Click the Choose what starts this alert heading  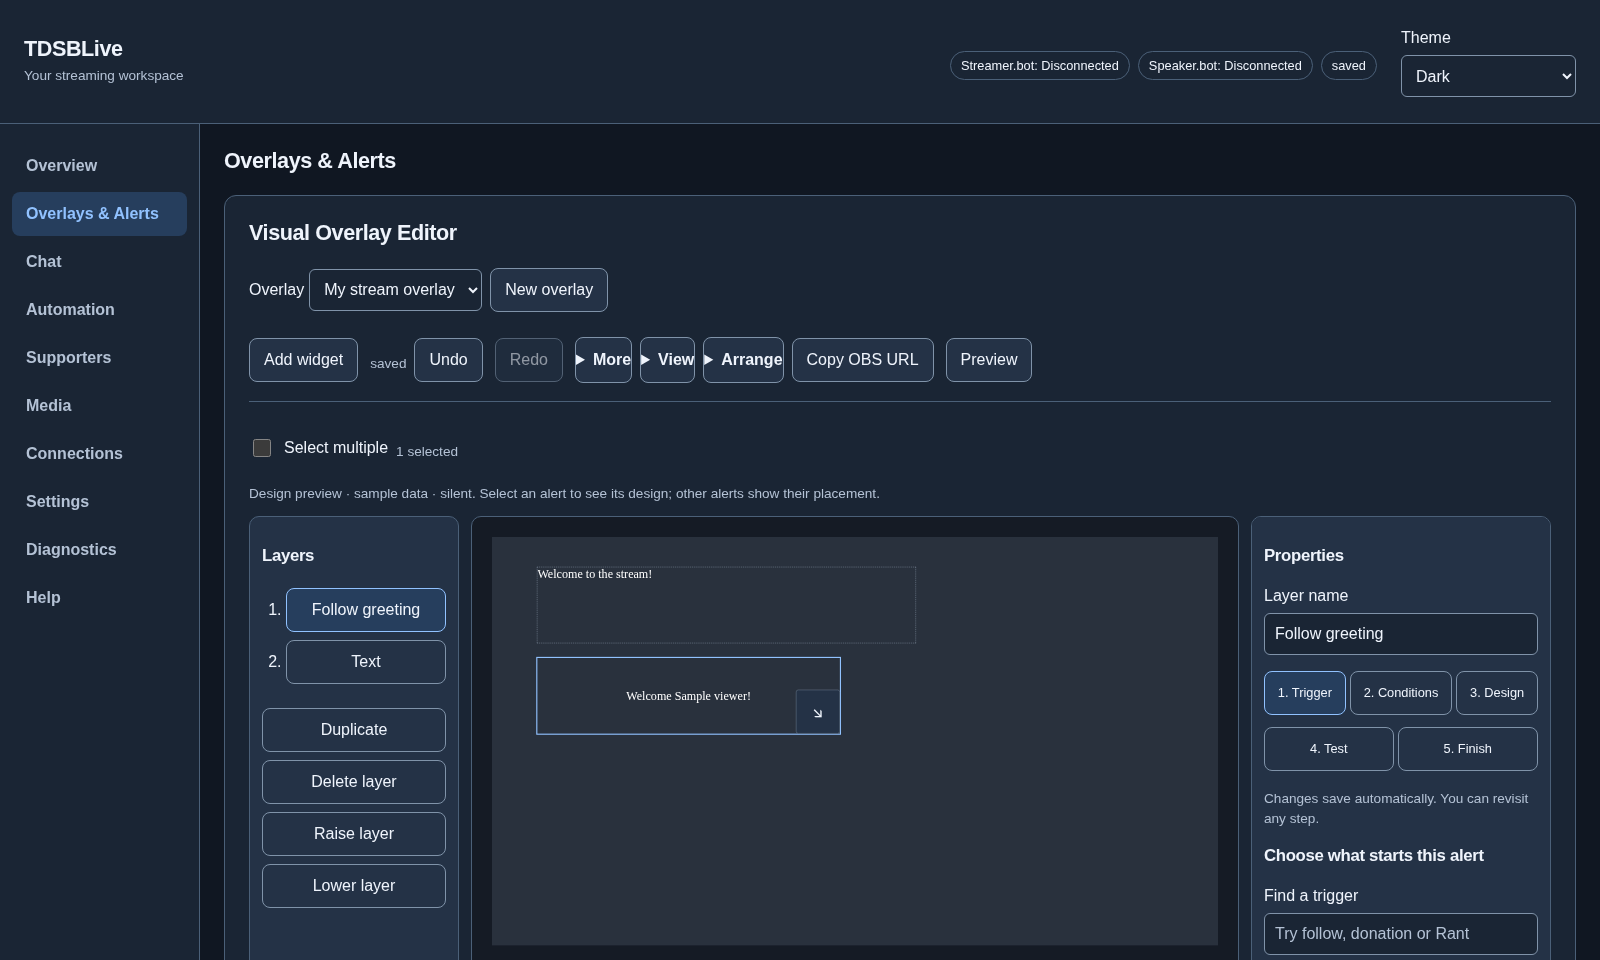click(1374, 856)
